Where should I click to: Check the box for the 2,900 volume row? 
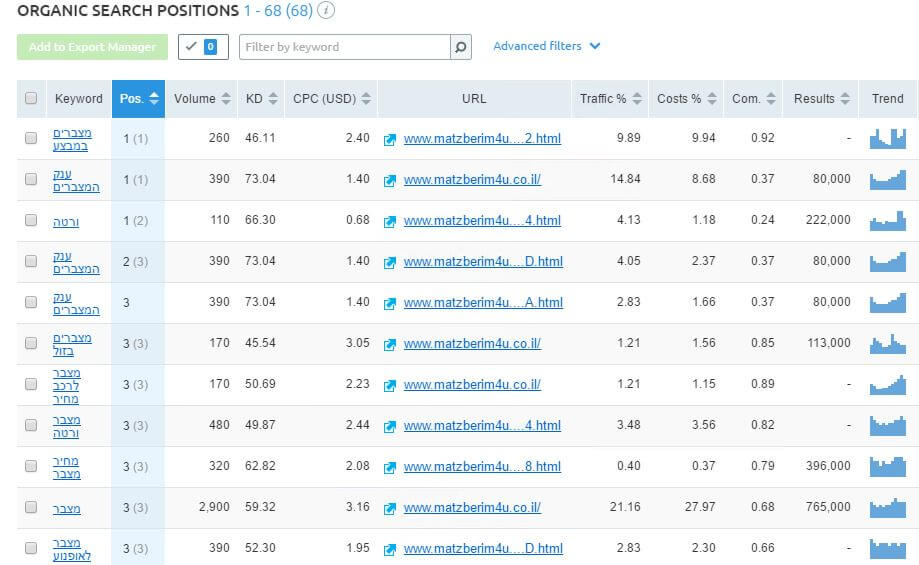pos(31,507)
